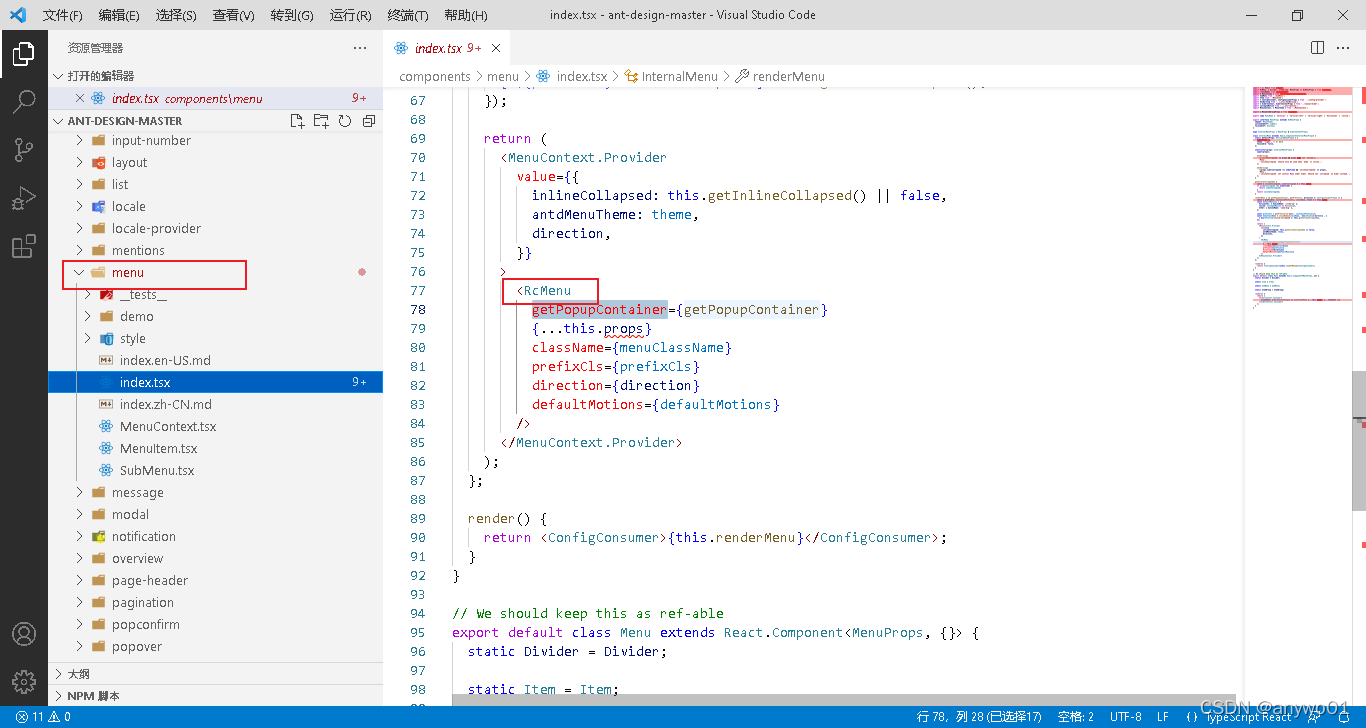Expand the mentions folder

coord(215,251)
